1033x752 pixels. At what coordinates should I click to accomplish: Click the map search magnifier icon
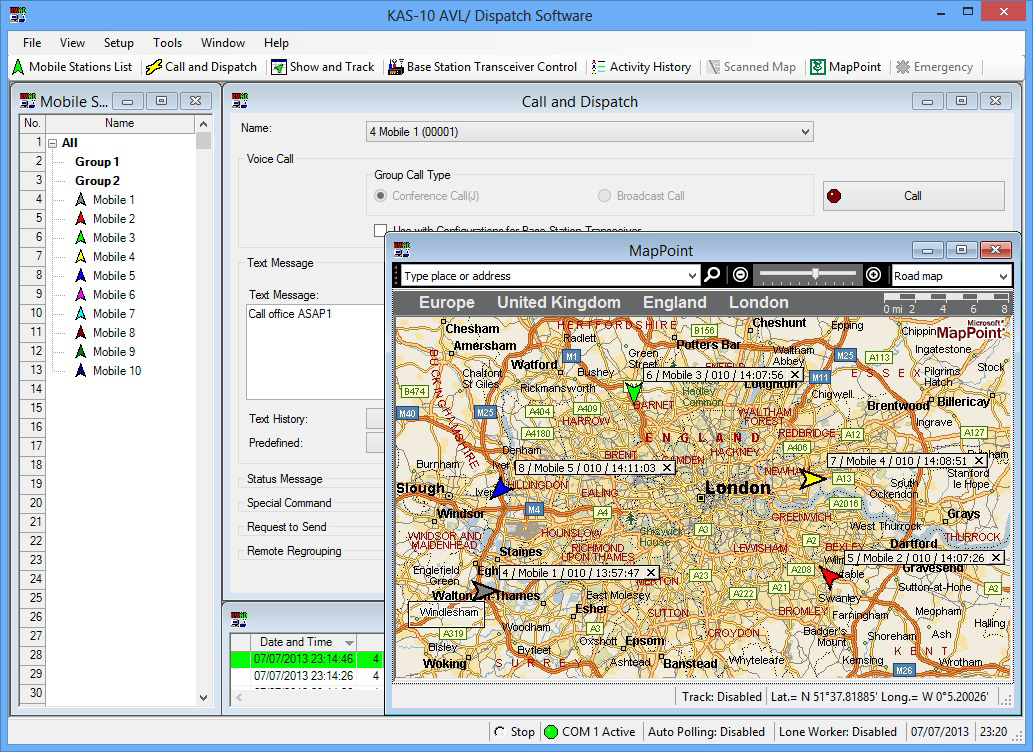712,274
